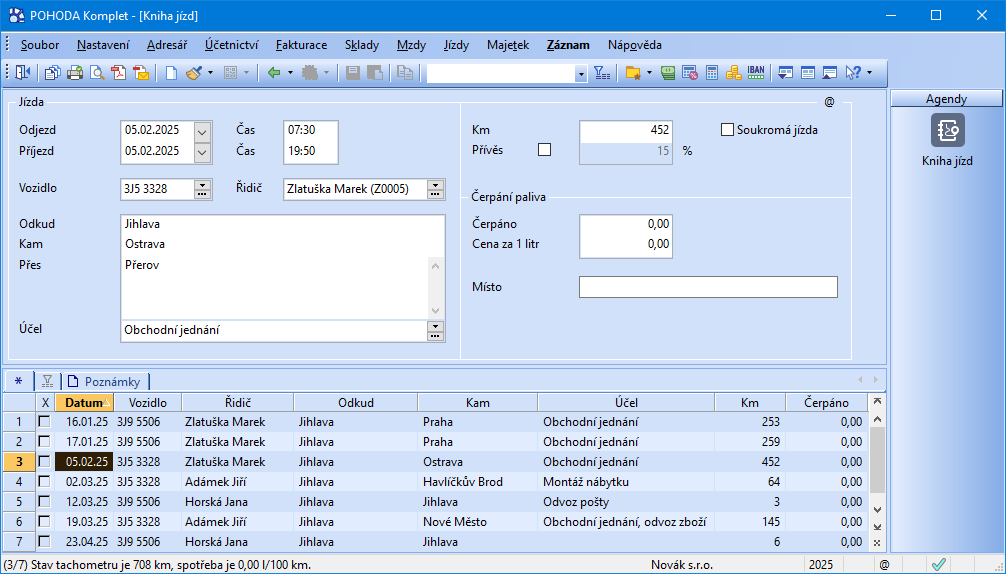
Task: Click the document copies report icon
Action: coord(53,73)
